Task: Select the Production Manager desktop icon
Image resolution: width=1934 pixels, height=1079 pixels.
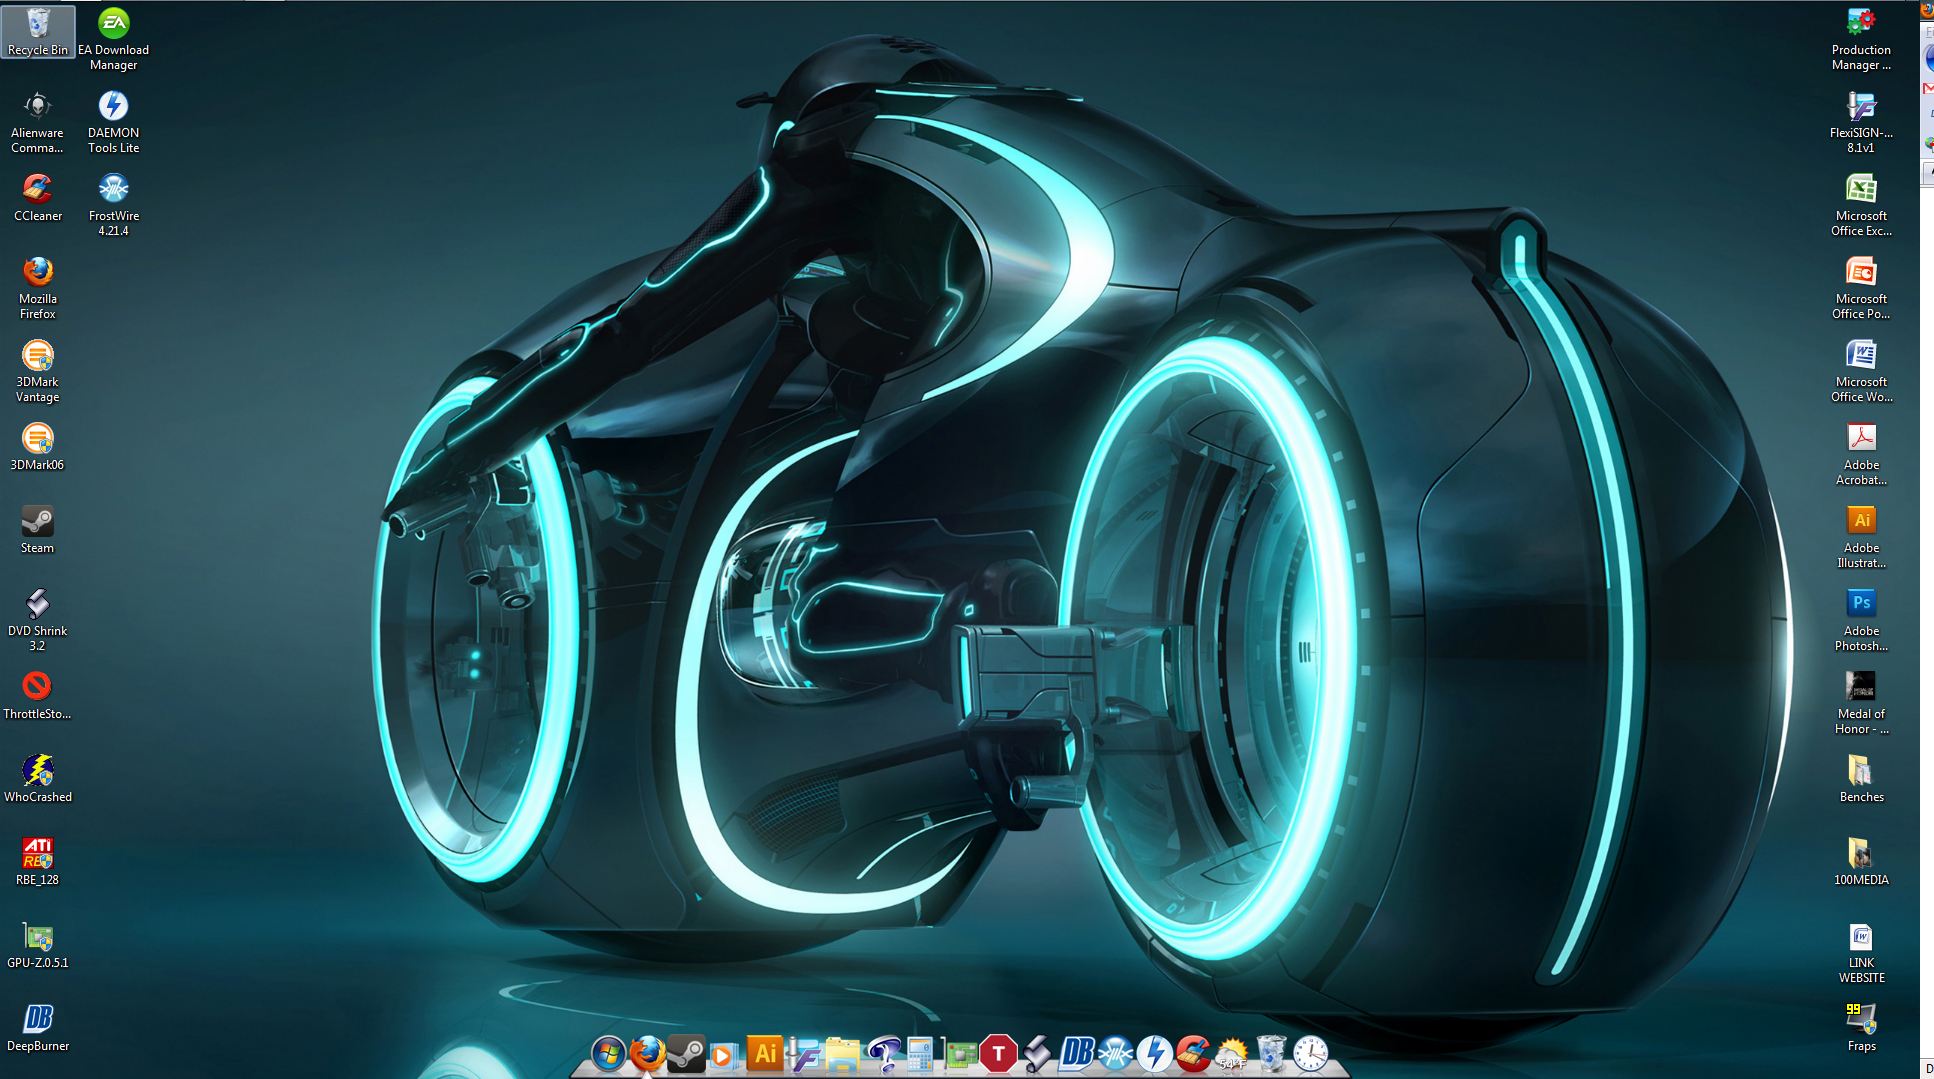Action: click(1861, 39)
